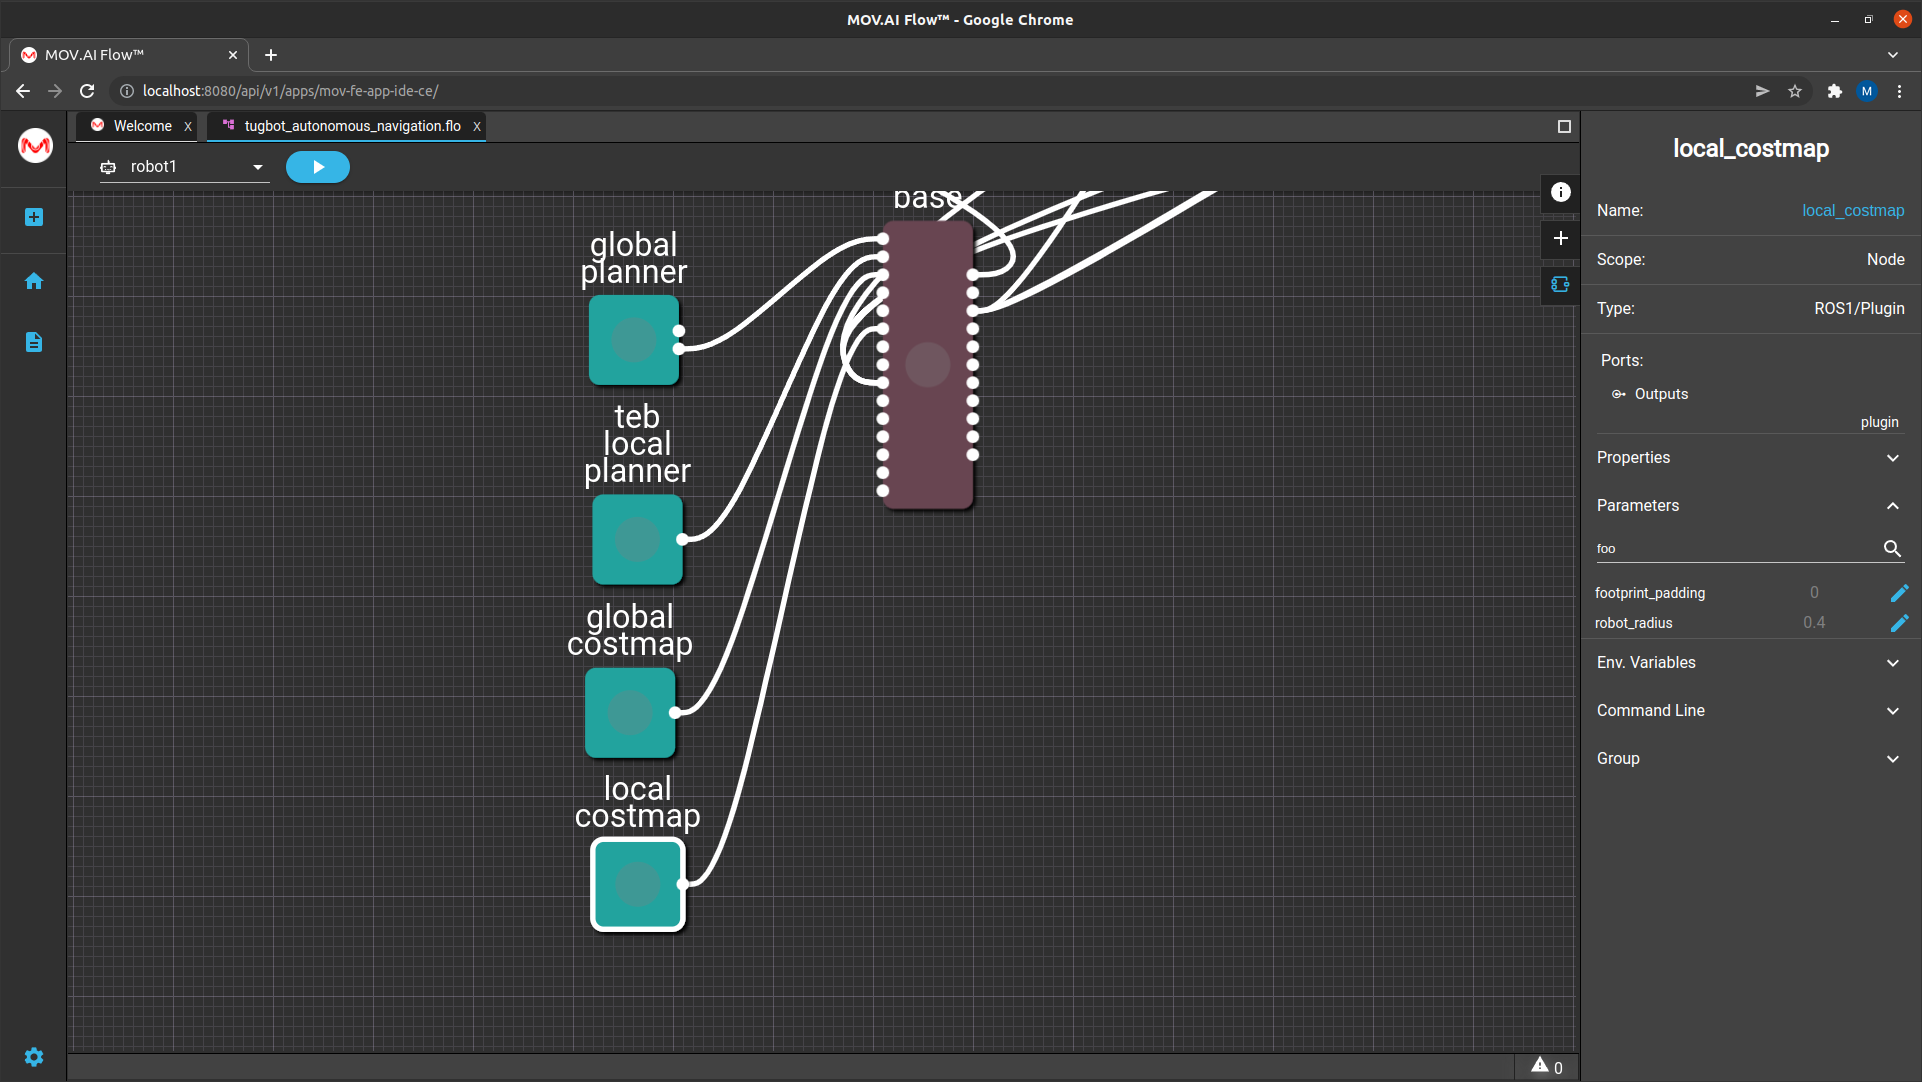Viewport: 1922px width, 1082px height.
Task: Open the Chrome three-dot menu
Action: pyautogui.click(x=1899, y=91)
